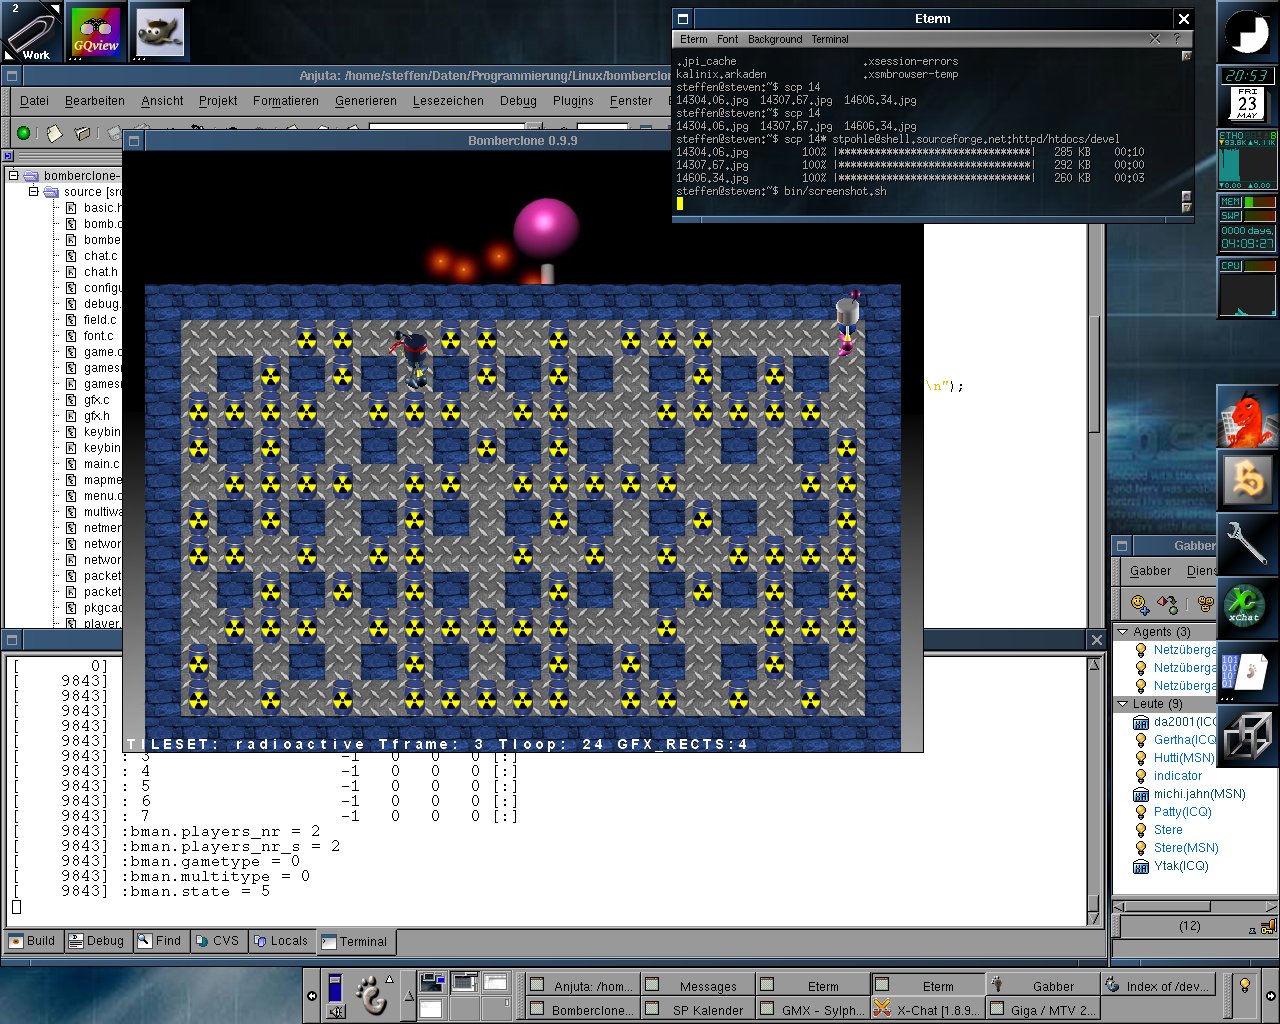Screen dimensions: 1280x1024
Task: Click the orange swirl dock icon
Action: tap(1247, 481)
